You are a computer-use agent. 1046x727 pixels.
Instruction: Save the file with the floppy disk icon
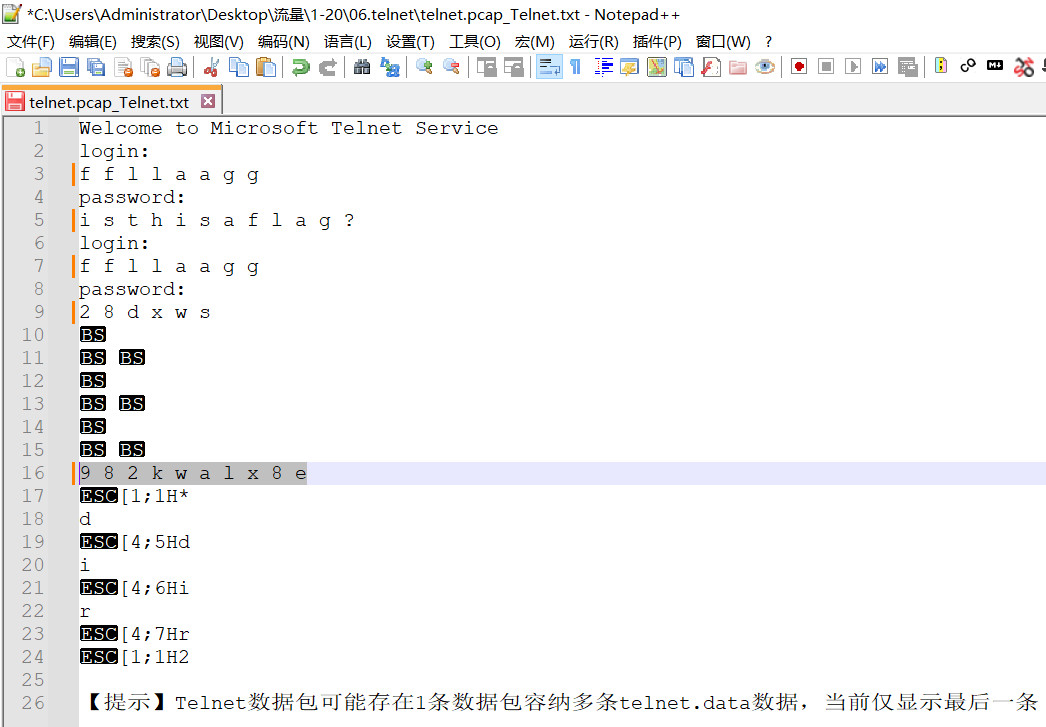(69, 67)
